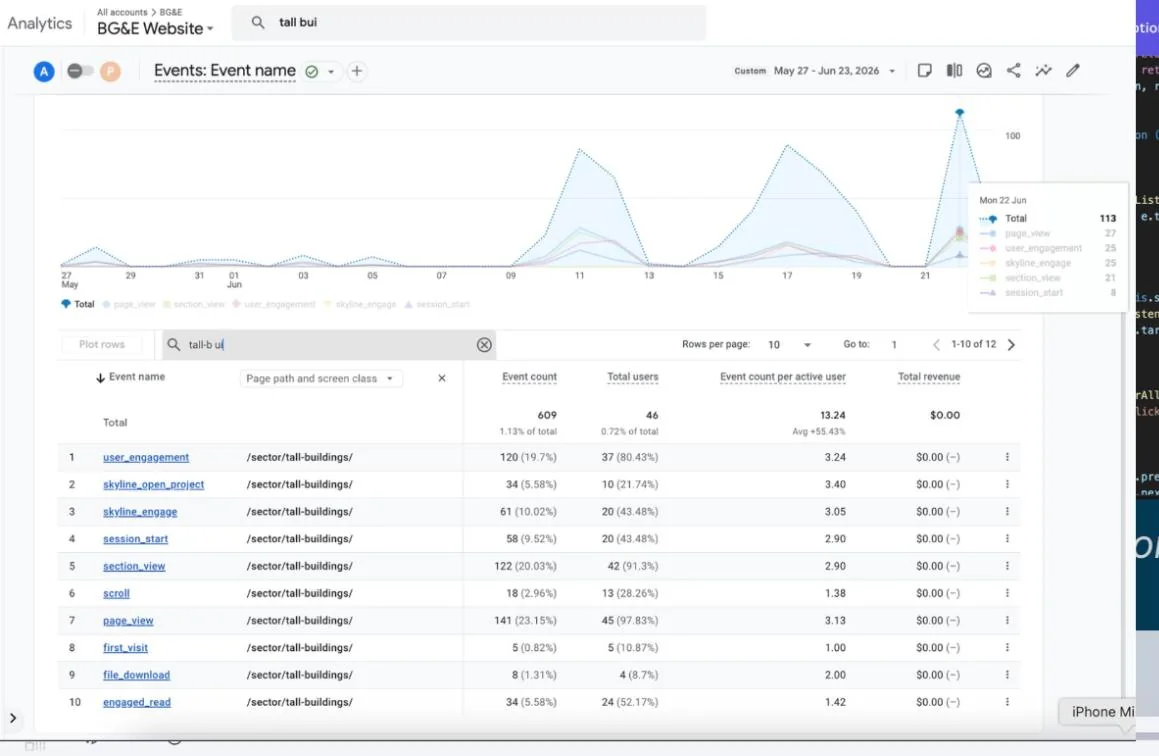Open the engaged_read event link

[x=137, y=702]
